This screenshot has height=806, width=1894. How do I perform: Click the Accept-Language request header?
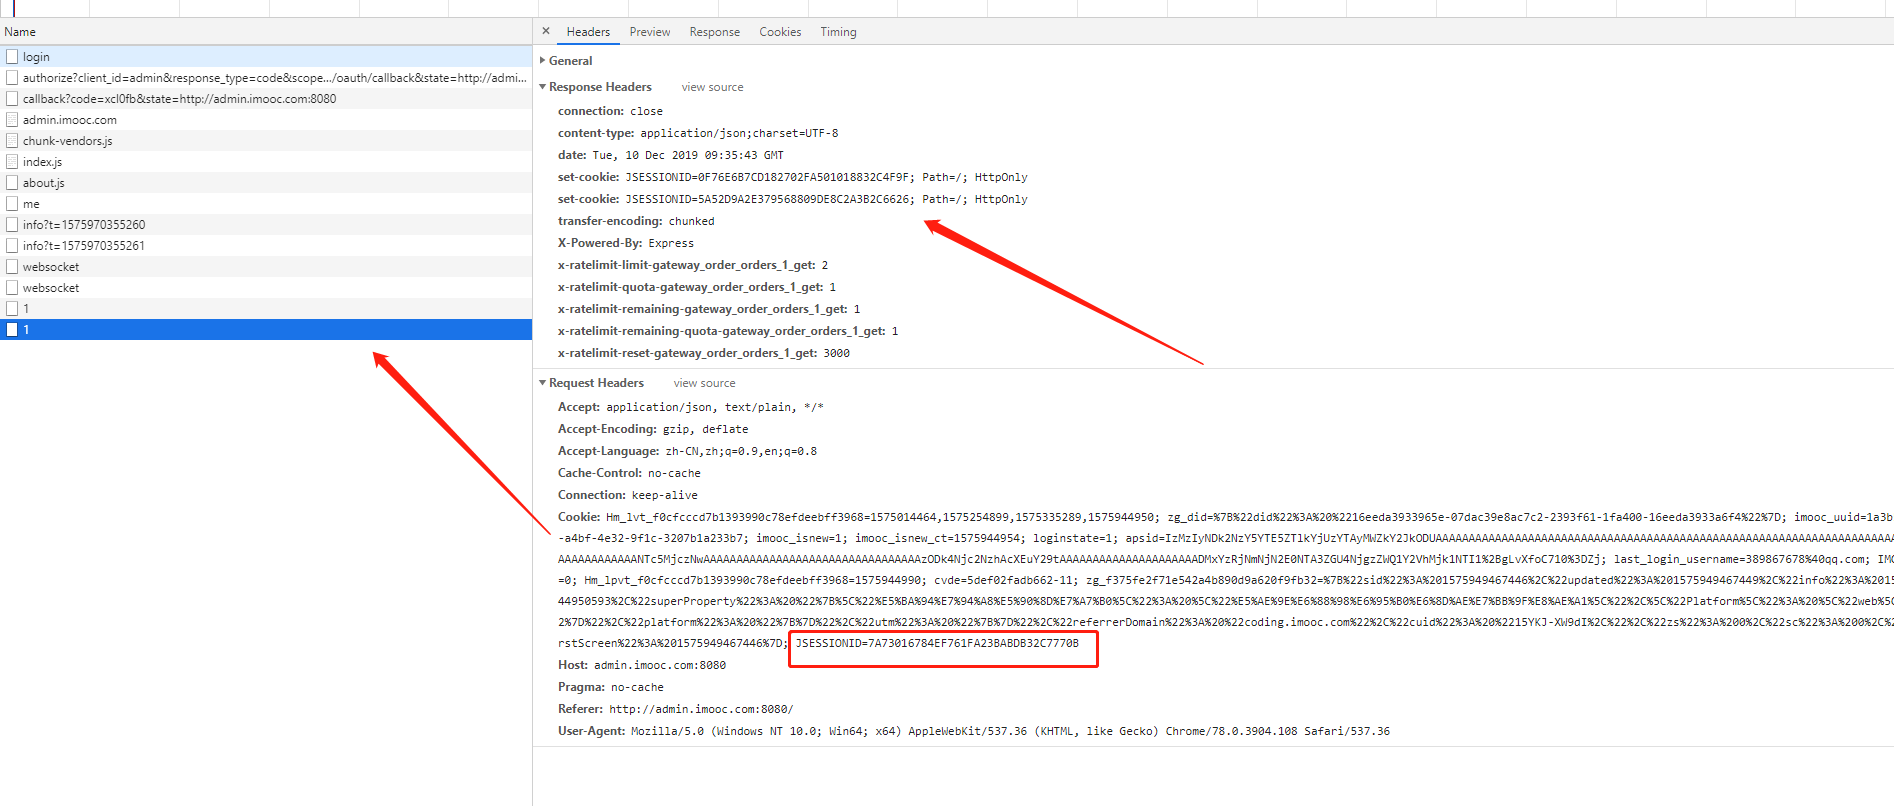[x=687, y=451]
